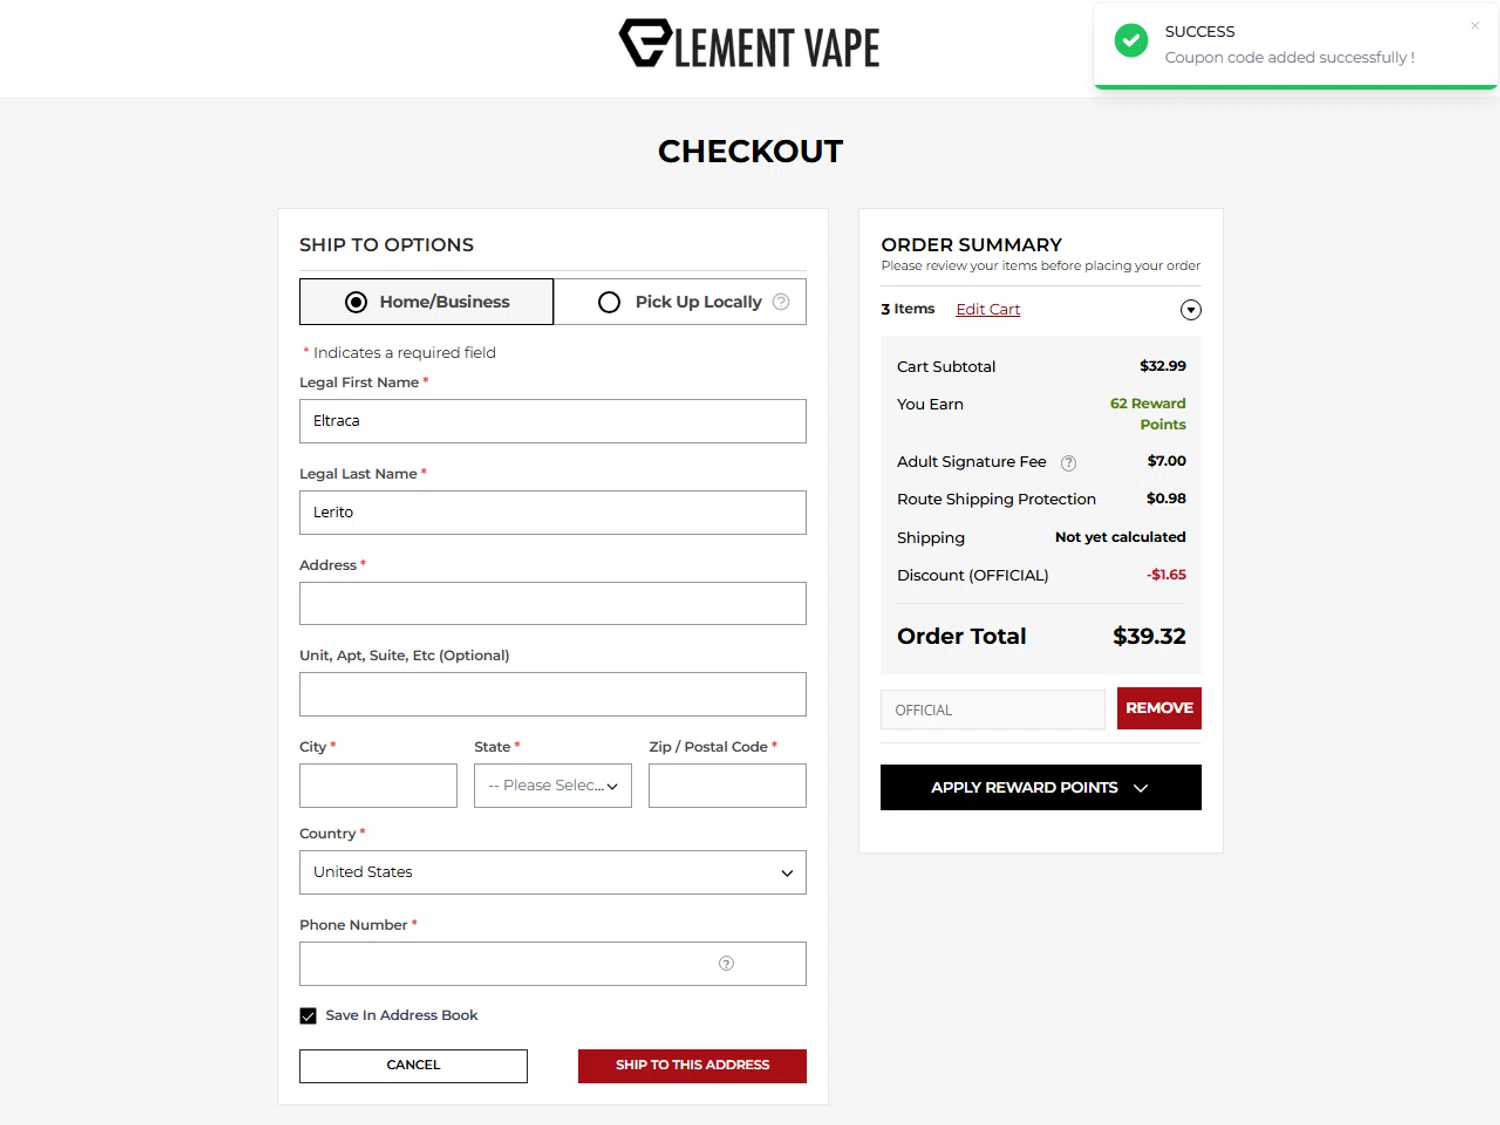Remove the OFFICIAL coupon code

point(1158,708)
